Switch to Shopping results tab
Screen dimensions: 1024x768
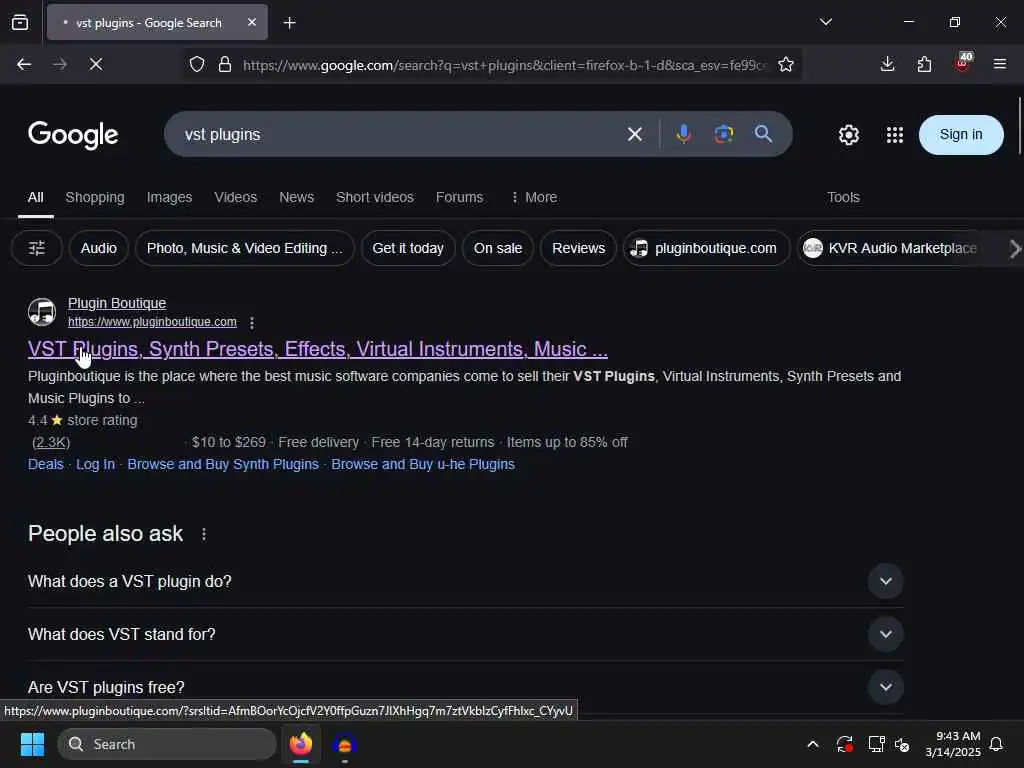(95, 197)
